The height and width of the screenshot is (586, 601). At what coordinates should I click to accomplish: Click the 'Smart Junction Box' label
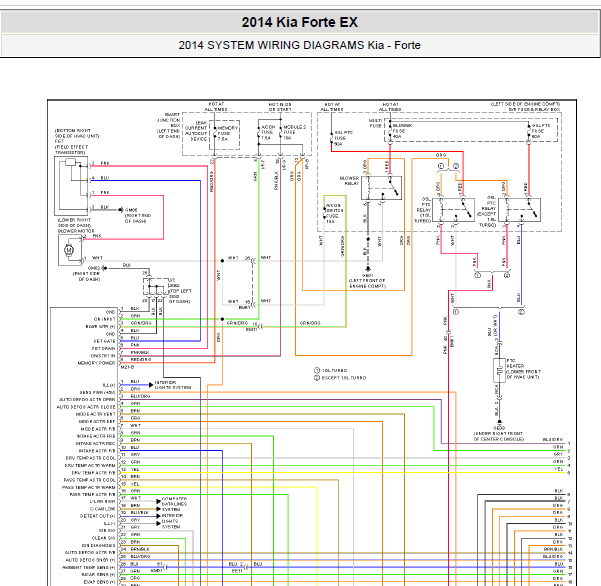169,125
